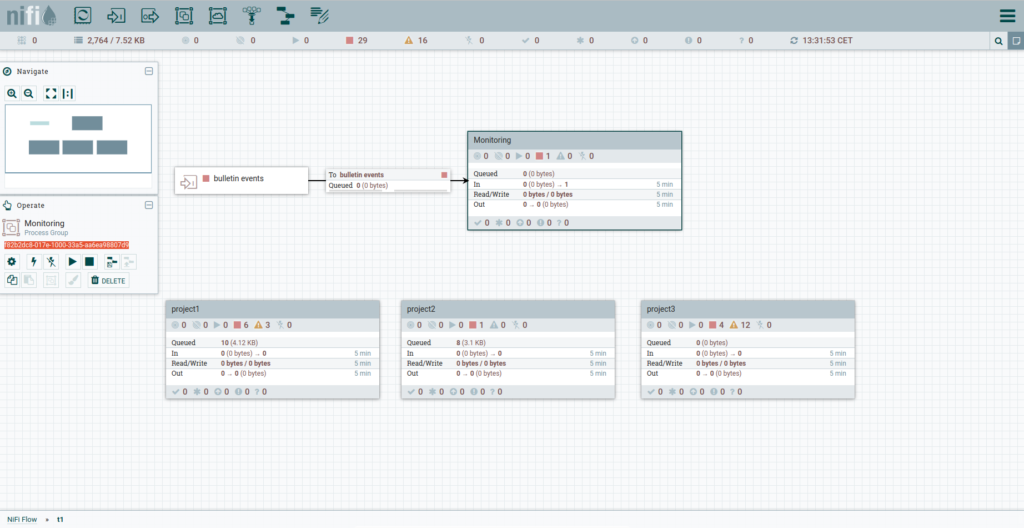Select the bulletin events input port
The width and height of the screenshot is (1024, 528).
[x=241, y=180]
